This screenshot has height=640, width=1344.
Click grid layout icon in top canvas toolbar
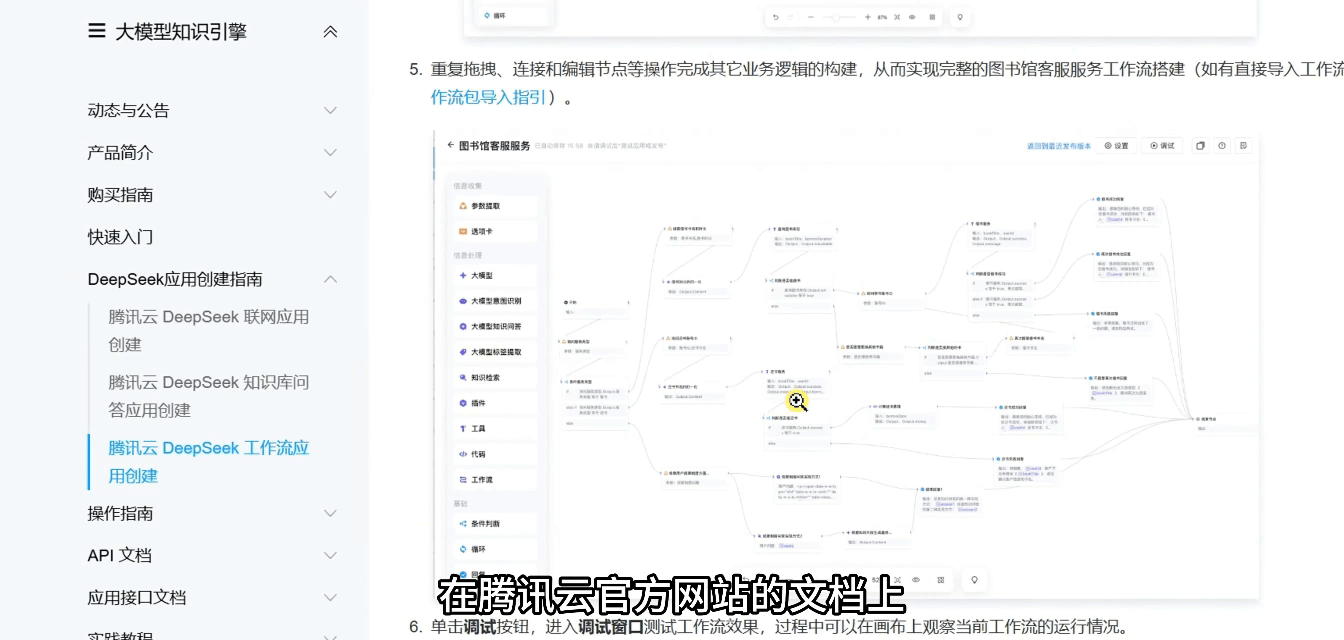tap(933, 17)
